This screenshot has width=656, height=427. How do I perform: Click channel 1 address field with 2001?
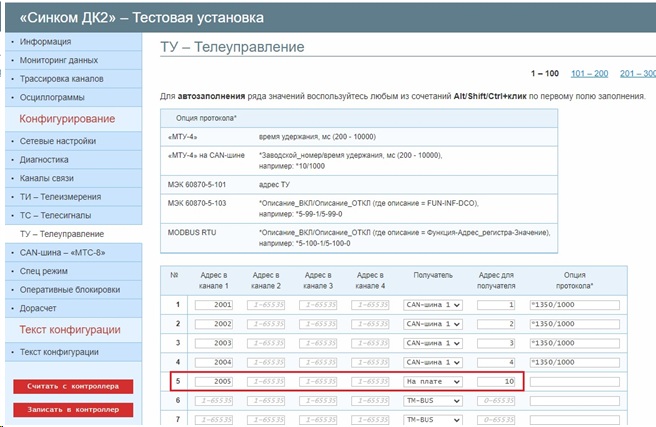pos(212,304)
